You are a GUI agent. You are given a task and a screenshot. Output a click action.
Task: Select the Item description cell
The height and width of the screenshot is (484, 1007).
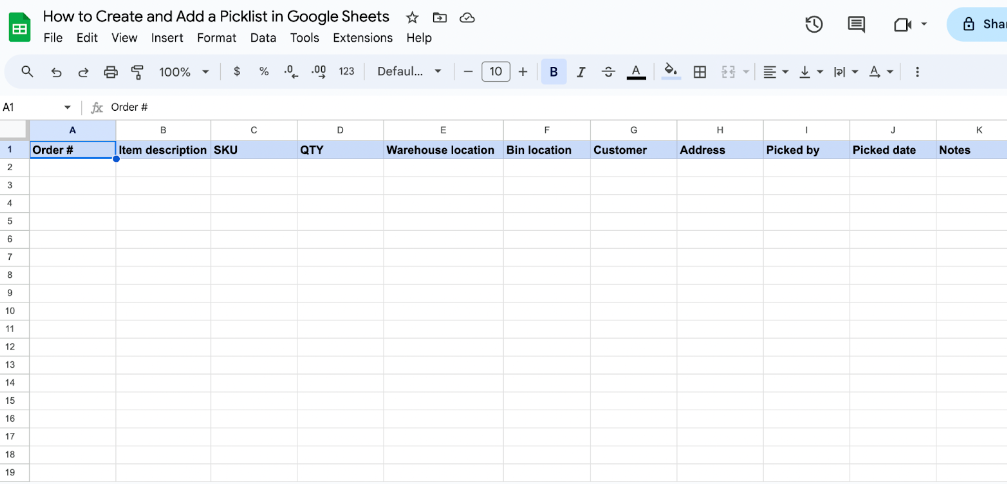(163, 150)
